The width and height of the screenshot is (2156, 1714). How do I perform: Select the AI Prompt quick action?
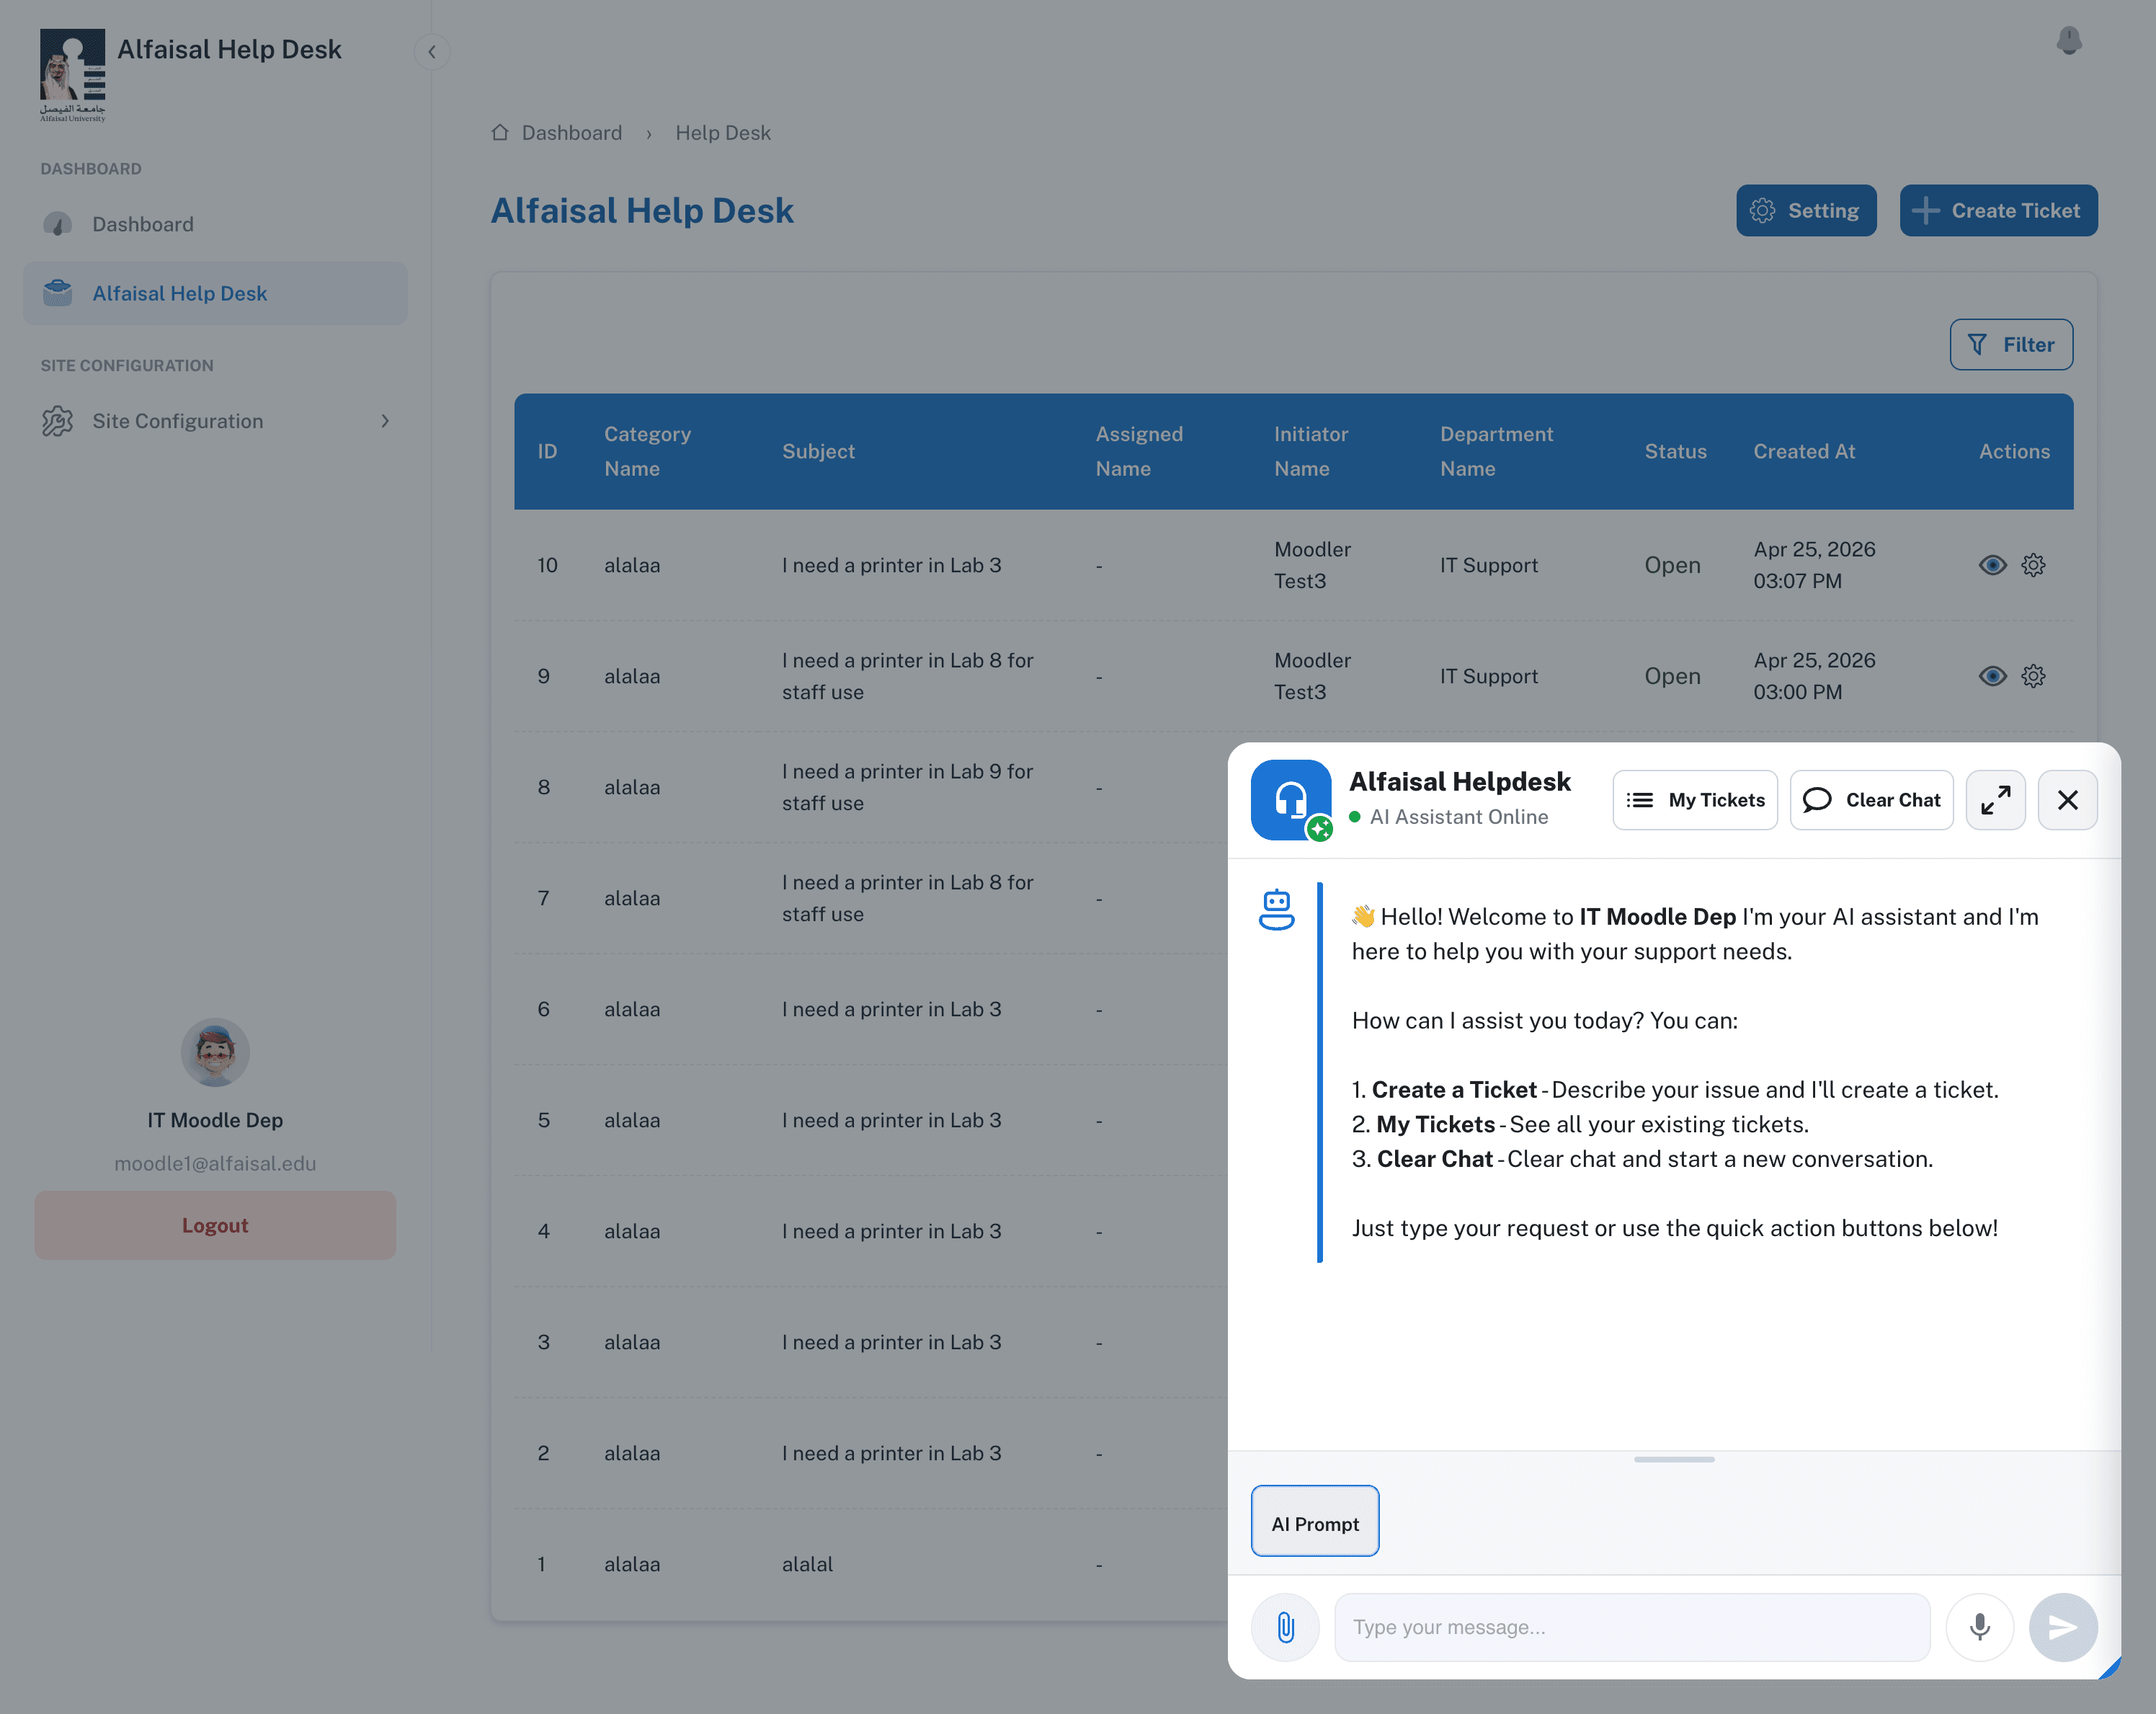tap(1315, 1521)
